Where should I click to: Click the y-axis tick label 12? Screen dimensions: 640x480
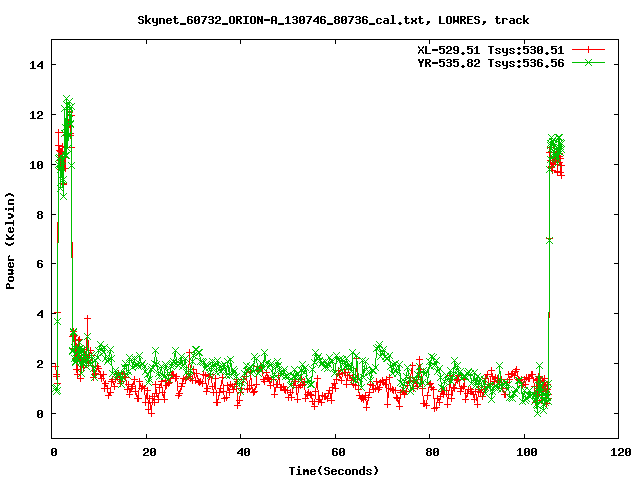coord(36,115)
